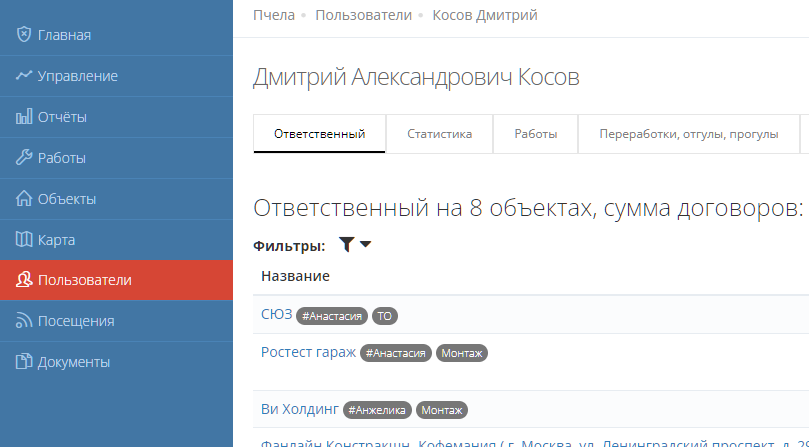The width and height of the screenshot is (809, 447).
Task: Click the wrench icon for Работы
Action: click(24, 158)
